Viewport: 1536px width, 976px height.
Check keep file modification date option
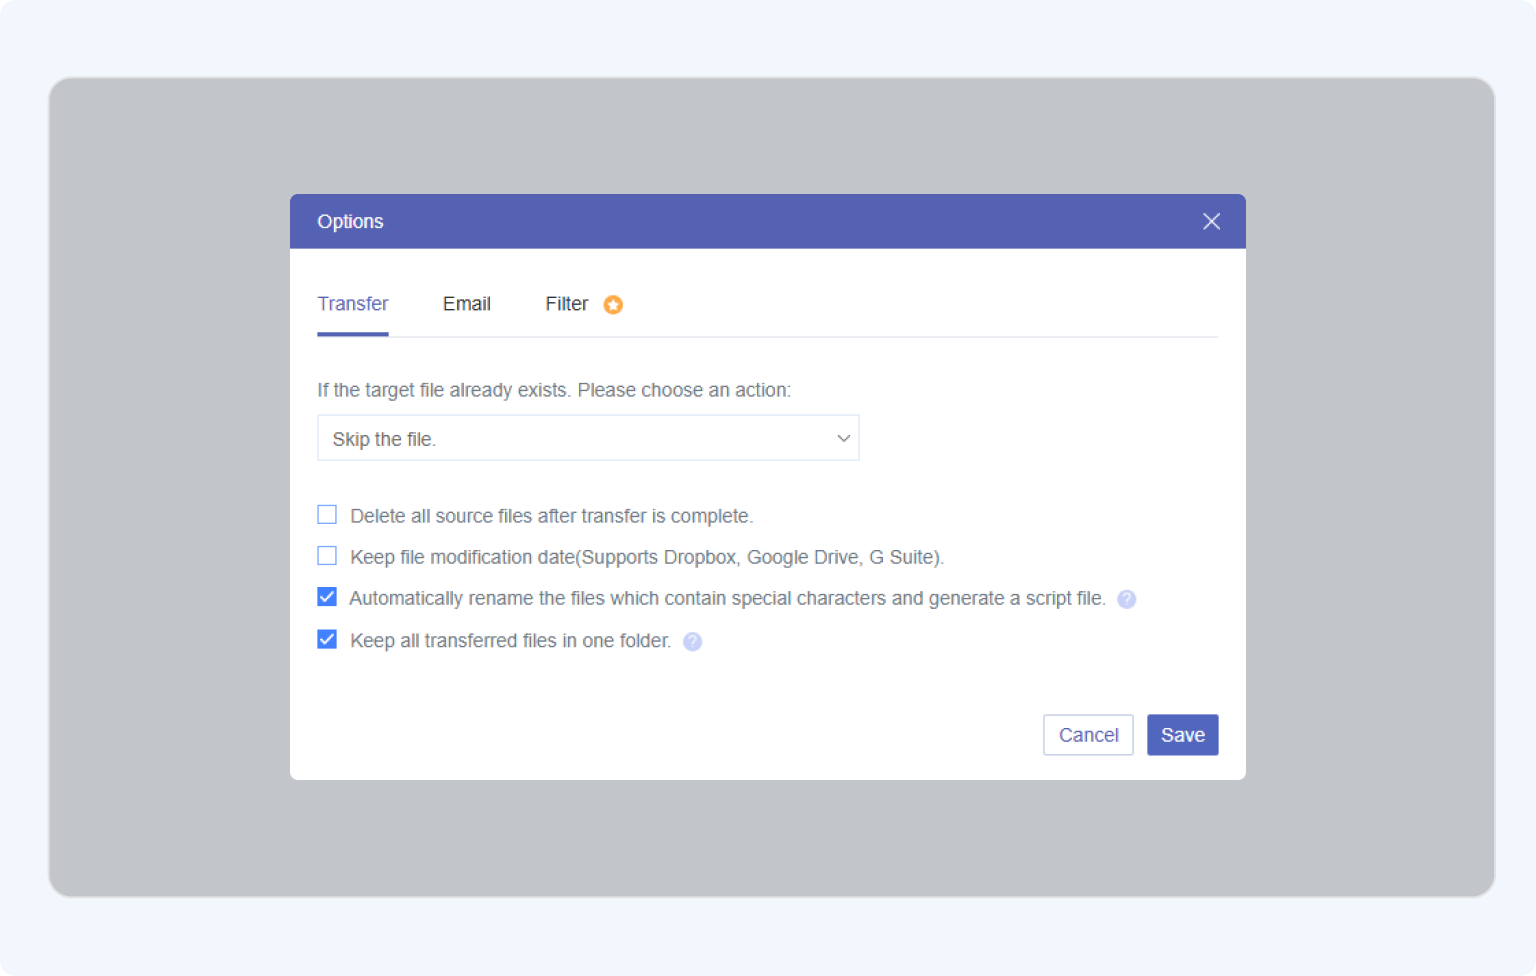[327, 556]
